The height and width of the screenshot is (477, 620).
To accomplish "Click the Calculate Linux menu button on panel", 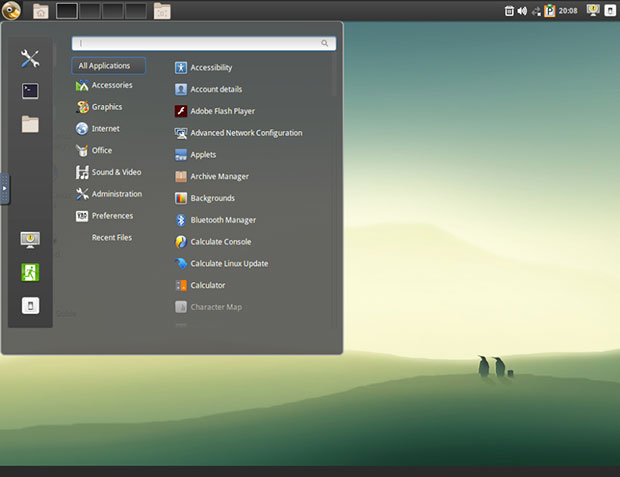I will coord(11,10).
